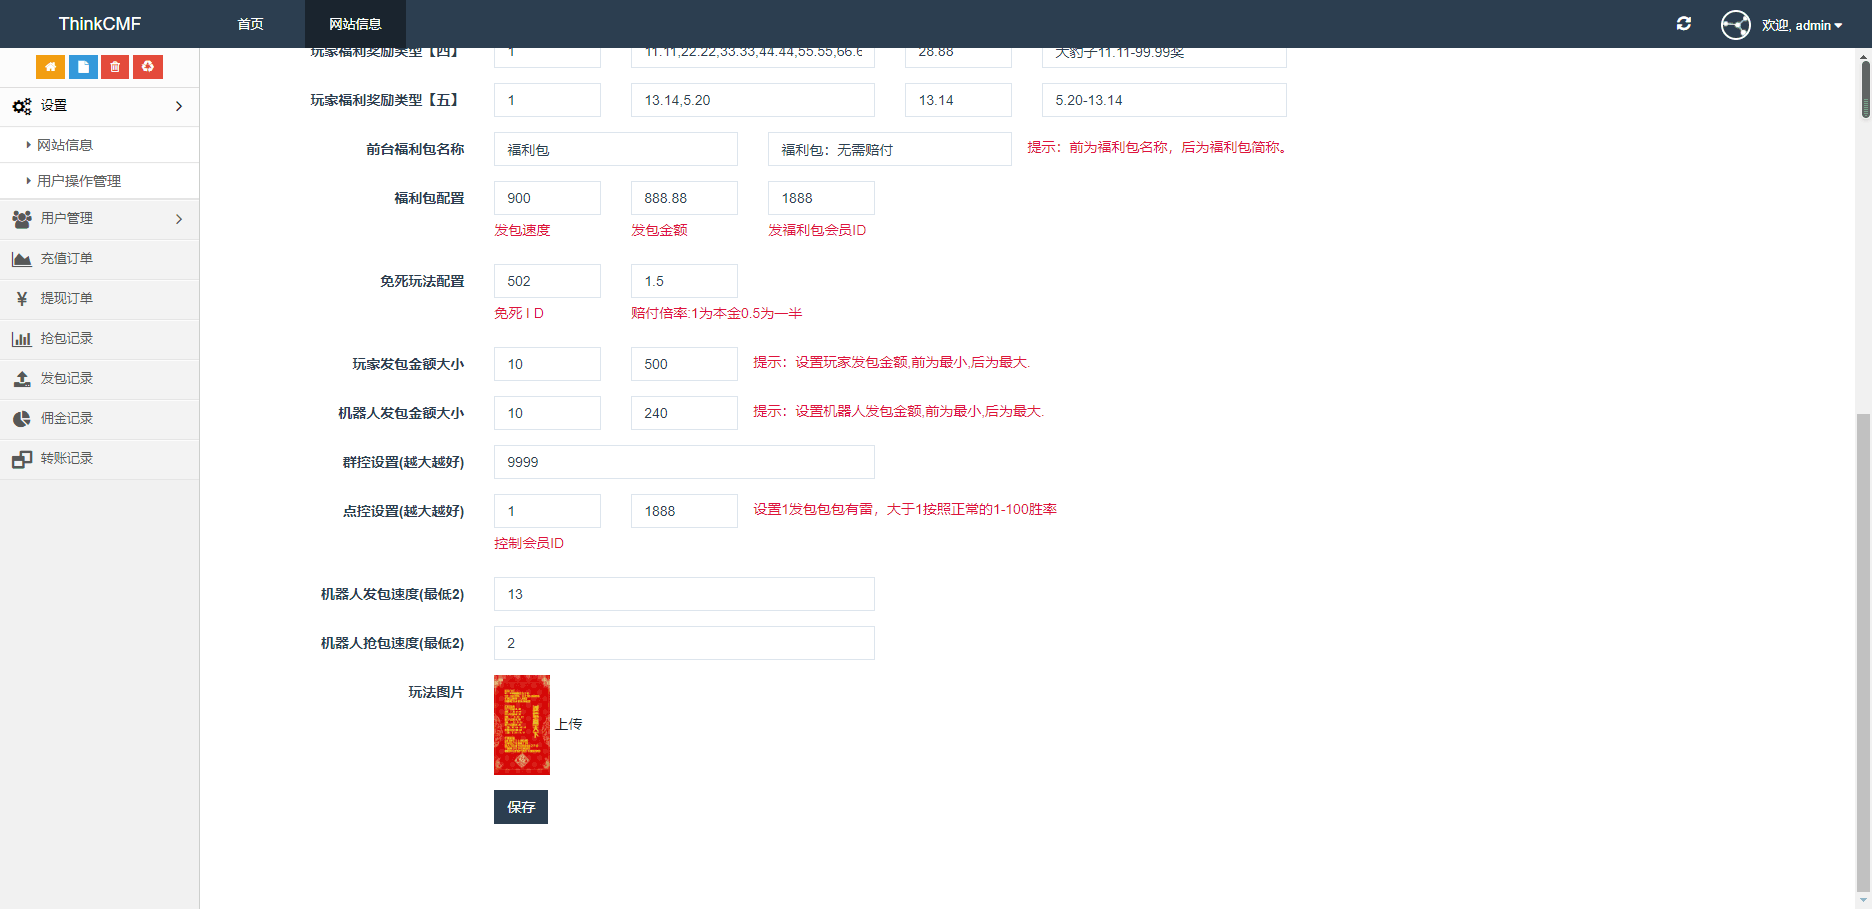Go to 抢包记录 in sidebar
1872x909 pixels.
pos(66,339)
